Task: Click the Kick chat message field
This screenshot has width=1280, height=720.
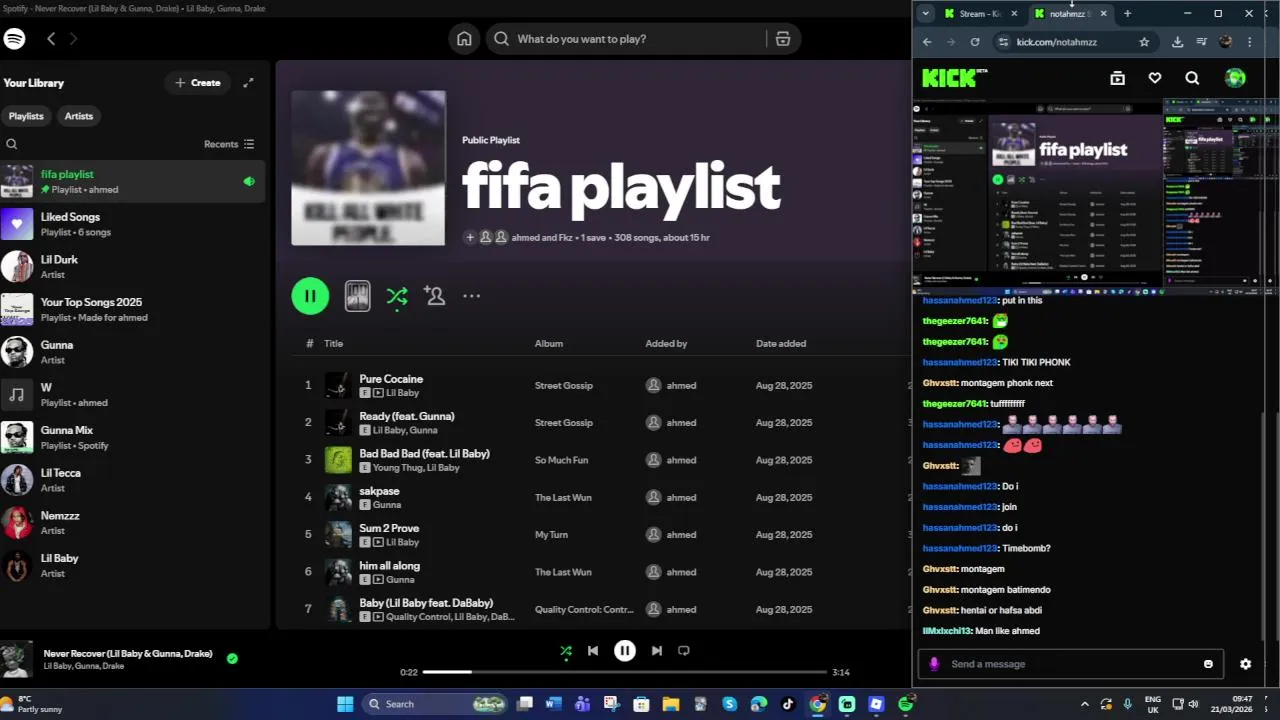Action: pyautogui.click(x=1071, y=664)
